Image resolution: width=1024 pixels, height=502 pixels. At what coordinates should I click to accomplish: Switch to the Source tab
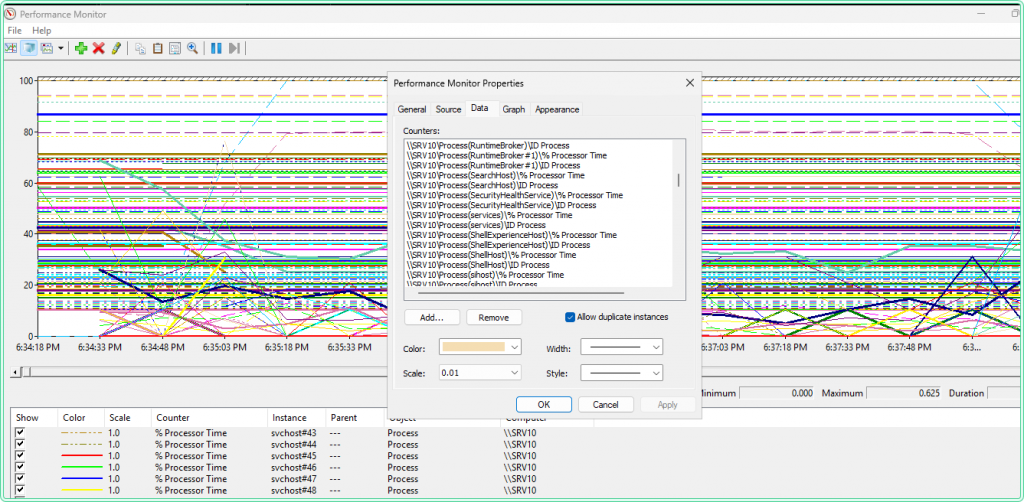pos(448,110)
